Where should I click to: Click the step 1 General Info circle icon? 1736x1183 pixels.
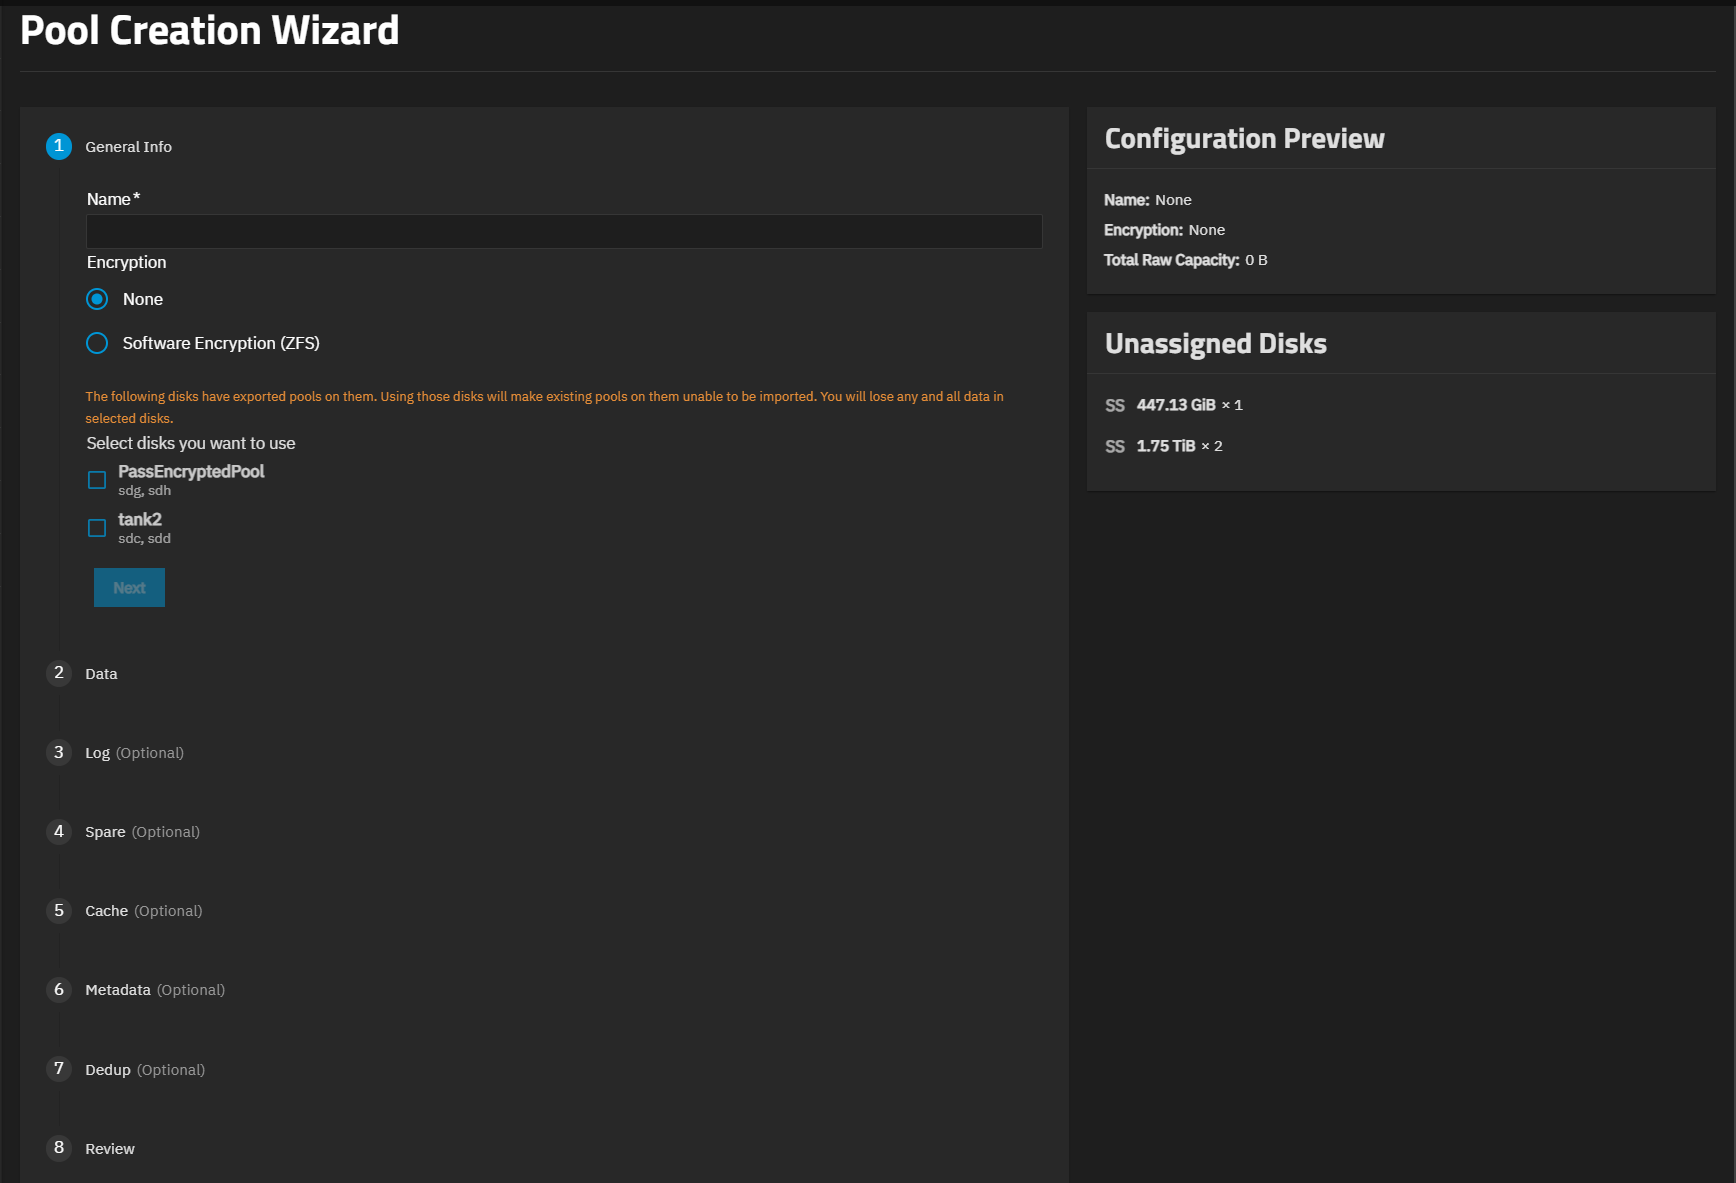(x=59, y=146)
